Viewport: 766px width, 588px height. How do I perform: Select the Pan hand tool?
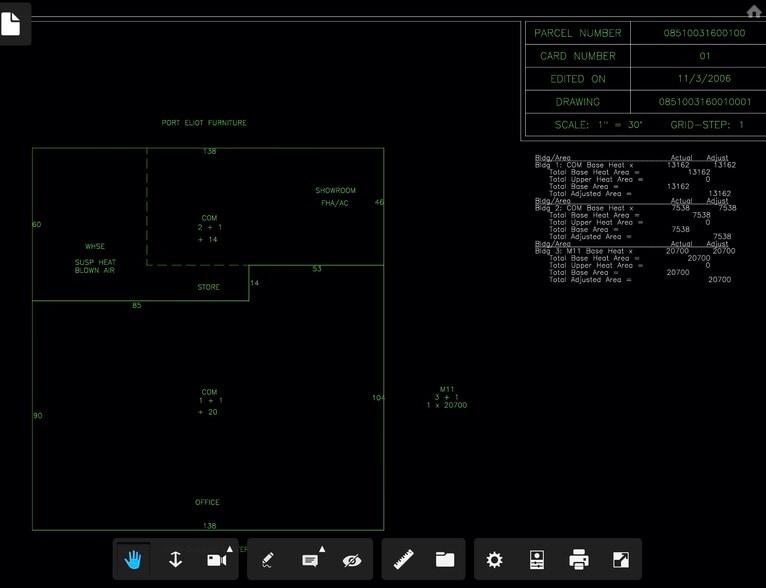click(133, 560)
